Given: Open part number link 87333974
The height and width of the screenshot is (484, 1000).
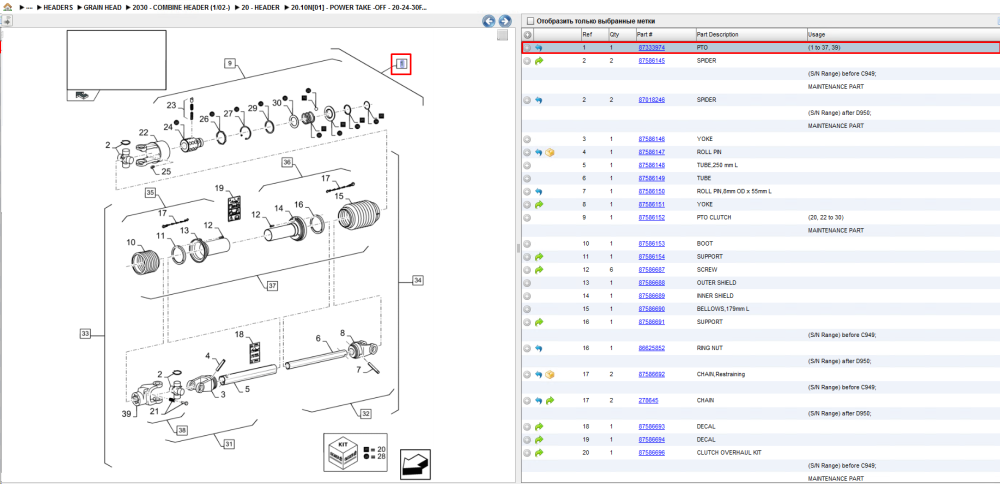Looking at the screenshot, I should 652,48.
